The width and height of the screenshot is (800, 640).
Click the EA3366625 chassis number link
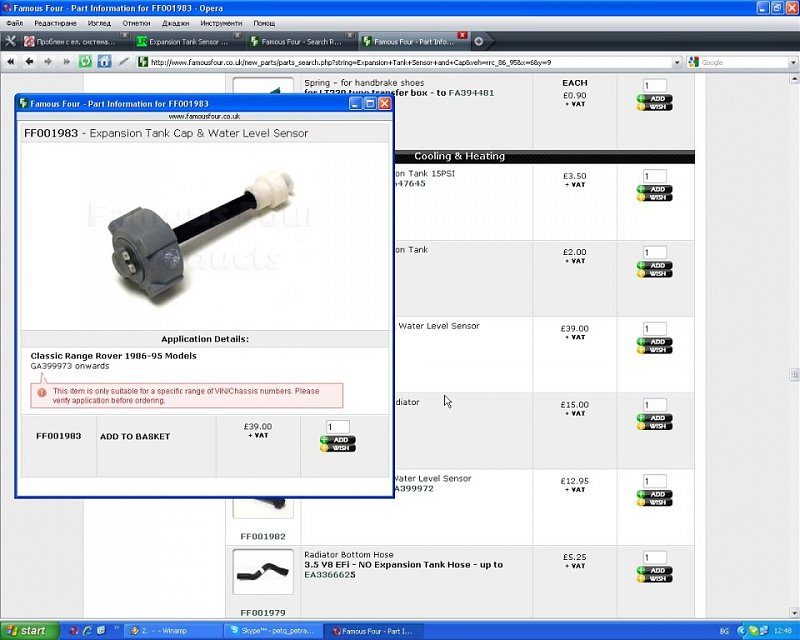click(330, 575)
